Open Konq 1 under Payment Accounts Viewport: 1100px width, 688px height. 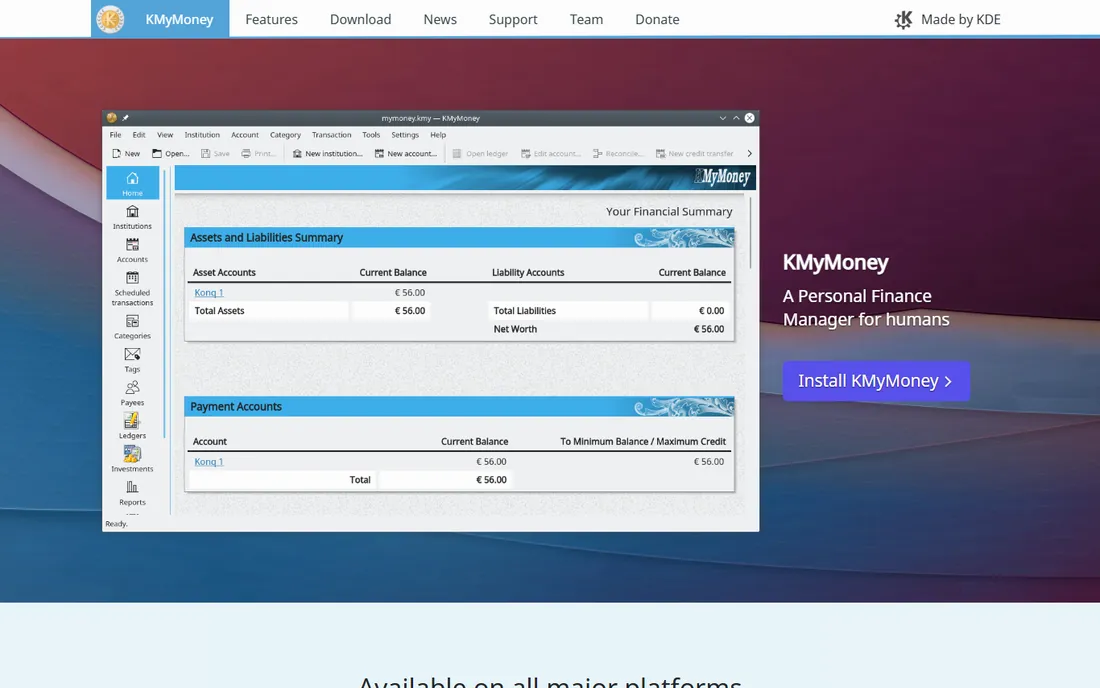pyautogui.click(x=208, y=461)
